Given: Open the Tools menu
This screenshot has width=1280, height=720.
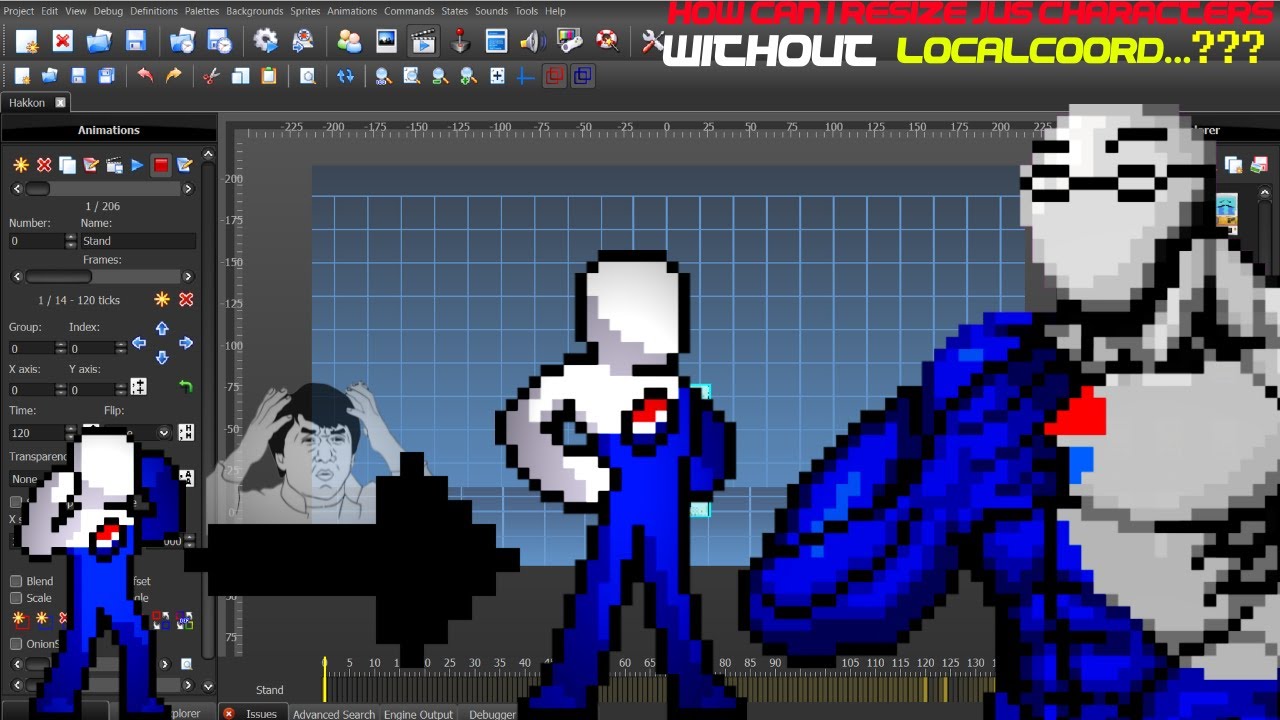Looking at the screenshot, I should 526,11.
